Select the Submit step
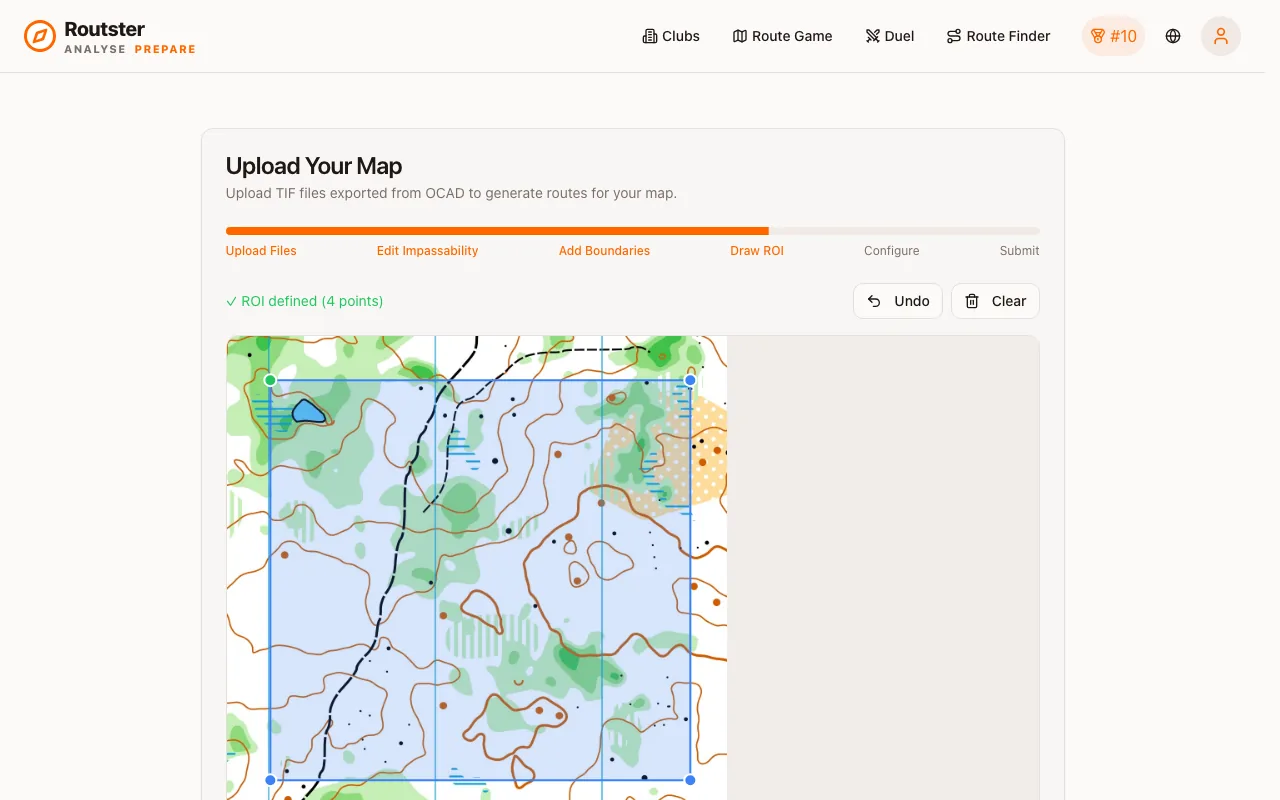 click(x=1019, y=251)
